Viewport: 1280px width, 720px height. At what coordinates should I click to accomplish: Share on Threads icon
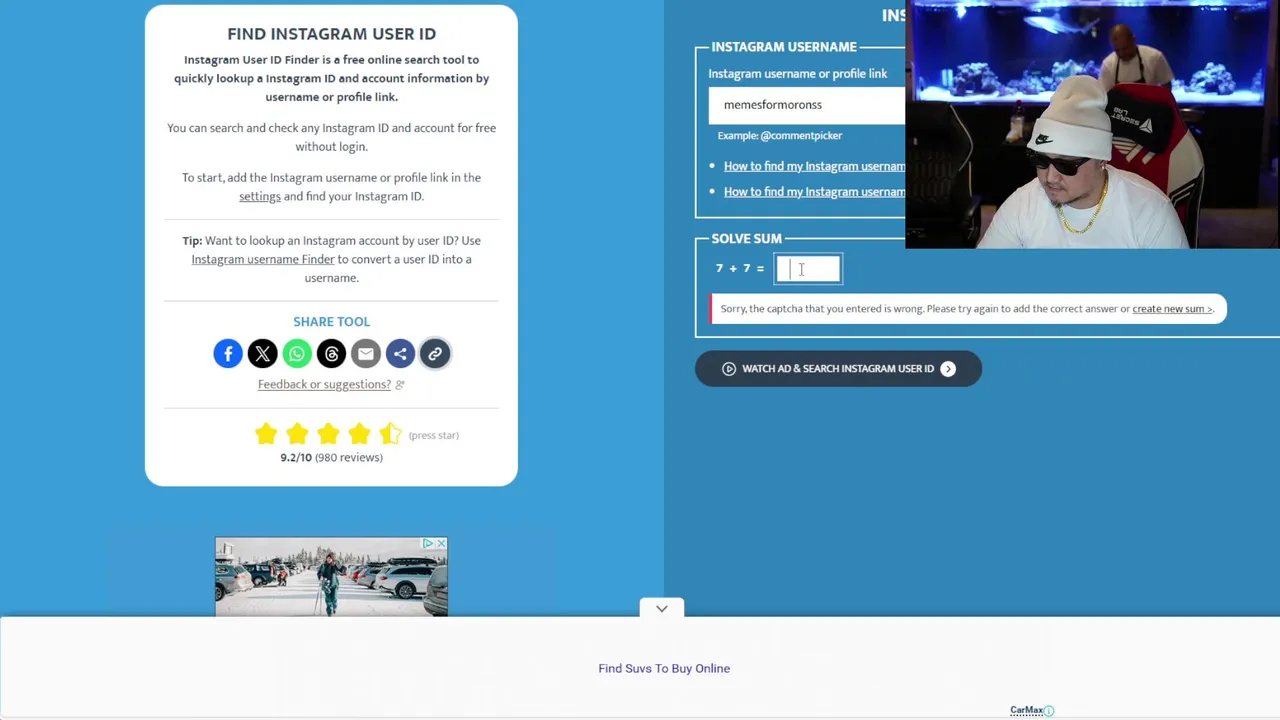coord(331,354)
